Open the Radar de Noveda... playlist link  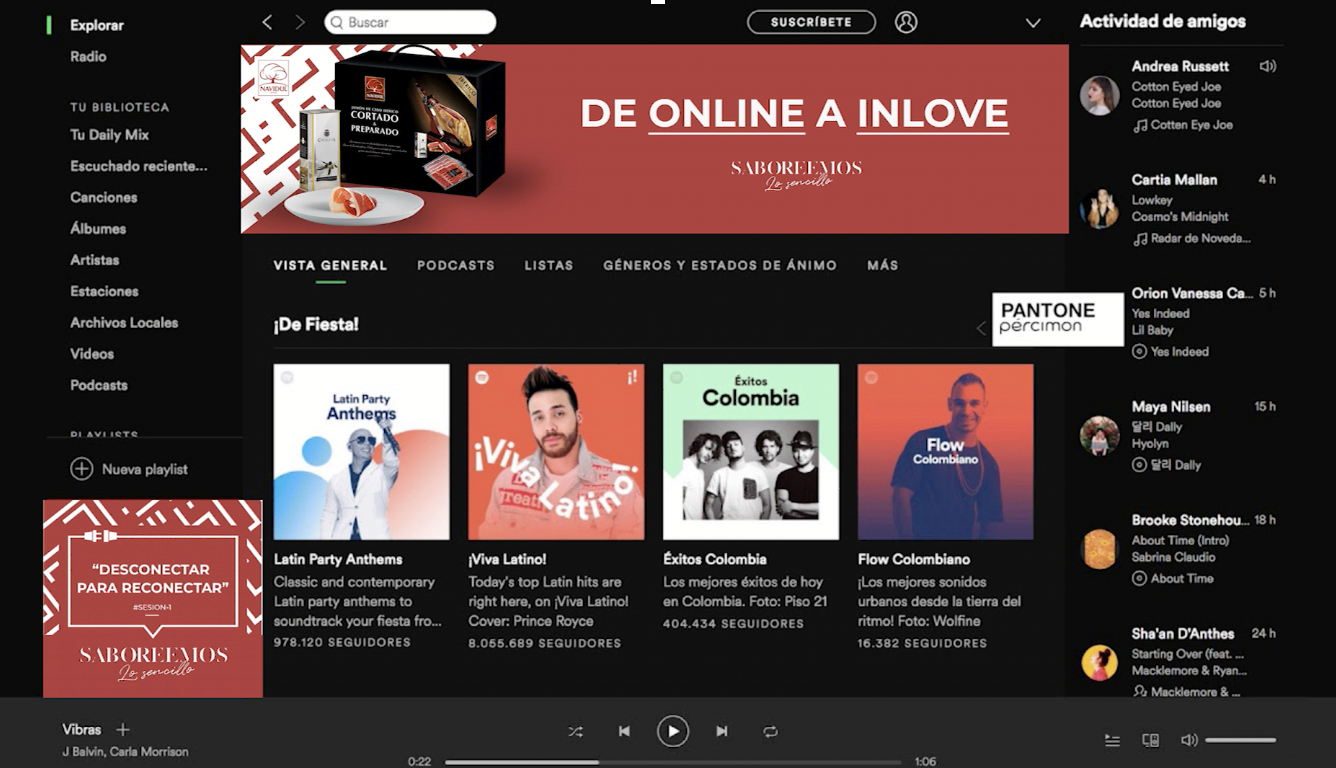click(x=1200, y=238)
